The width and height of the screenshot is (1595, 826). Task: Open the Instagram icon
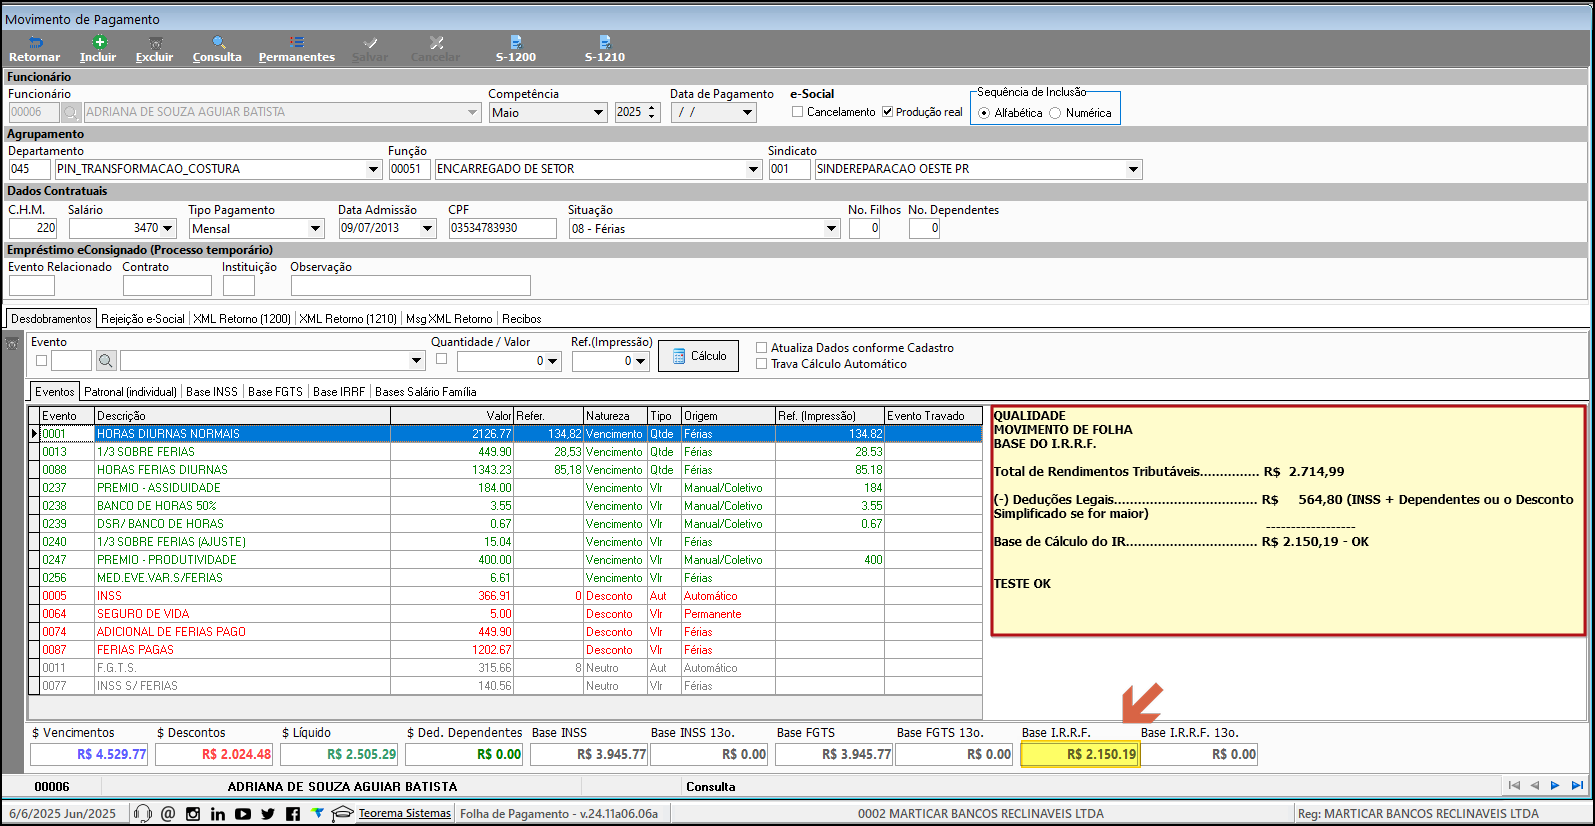point(193,814)
